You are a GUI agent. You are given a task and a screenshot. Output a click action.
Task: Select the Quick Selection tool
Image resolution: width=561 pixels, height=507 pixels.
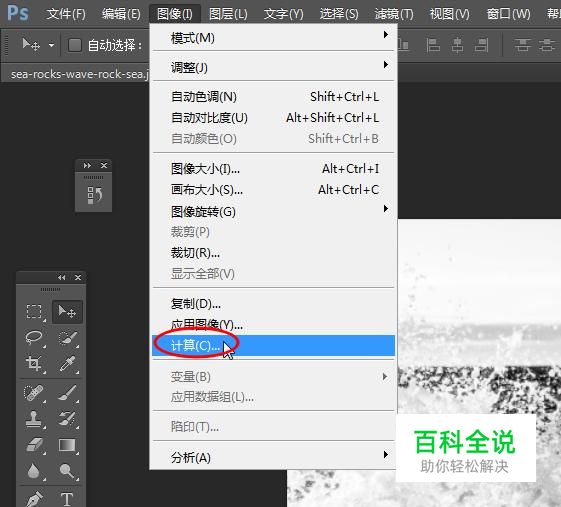[x=67, y=338]
